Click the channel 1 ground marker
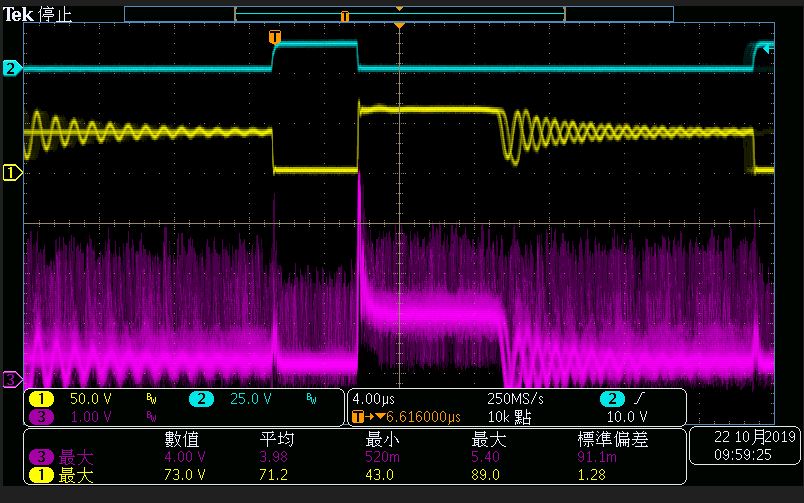Screen dimensions: 804x503 (11, 172)
